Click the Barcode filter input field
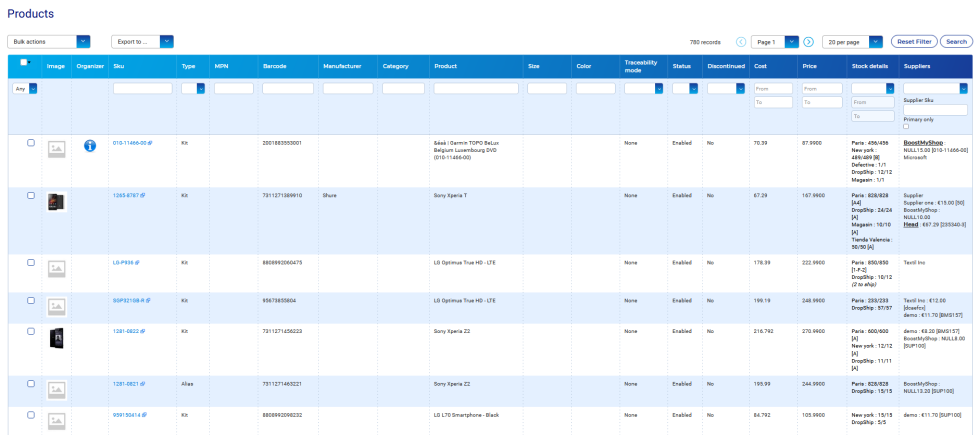 287,89
